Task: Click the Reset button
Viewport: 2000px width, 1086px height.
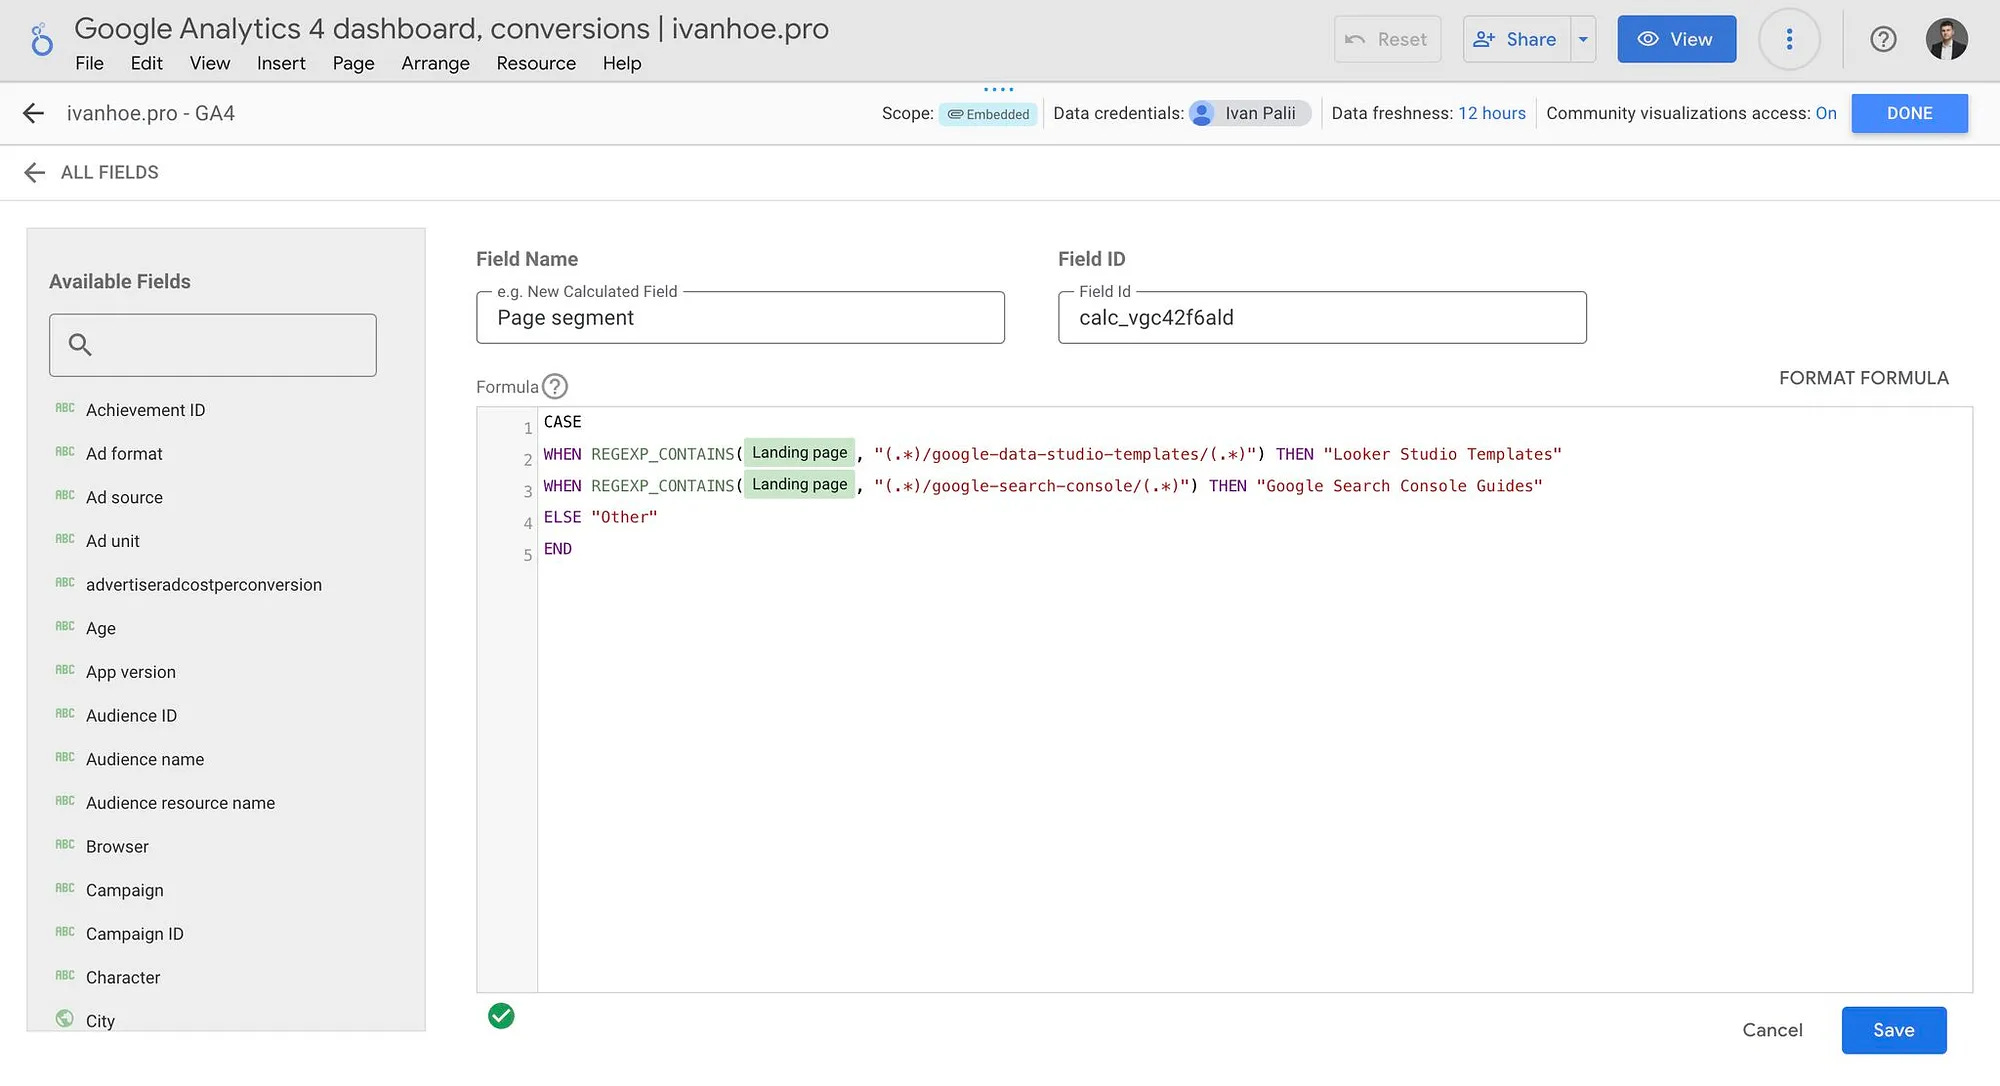Action: click(x=1387, y=39)
